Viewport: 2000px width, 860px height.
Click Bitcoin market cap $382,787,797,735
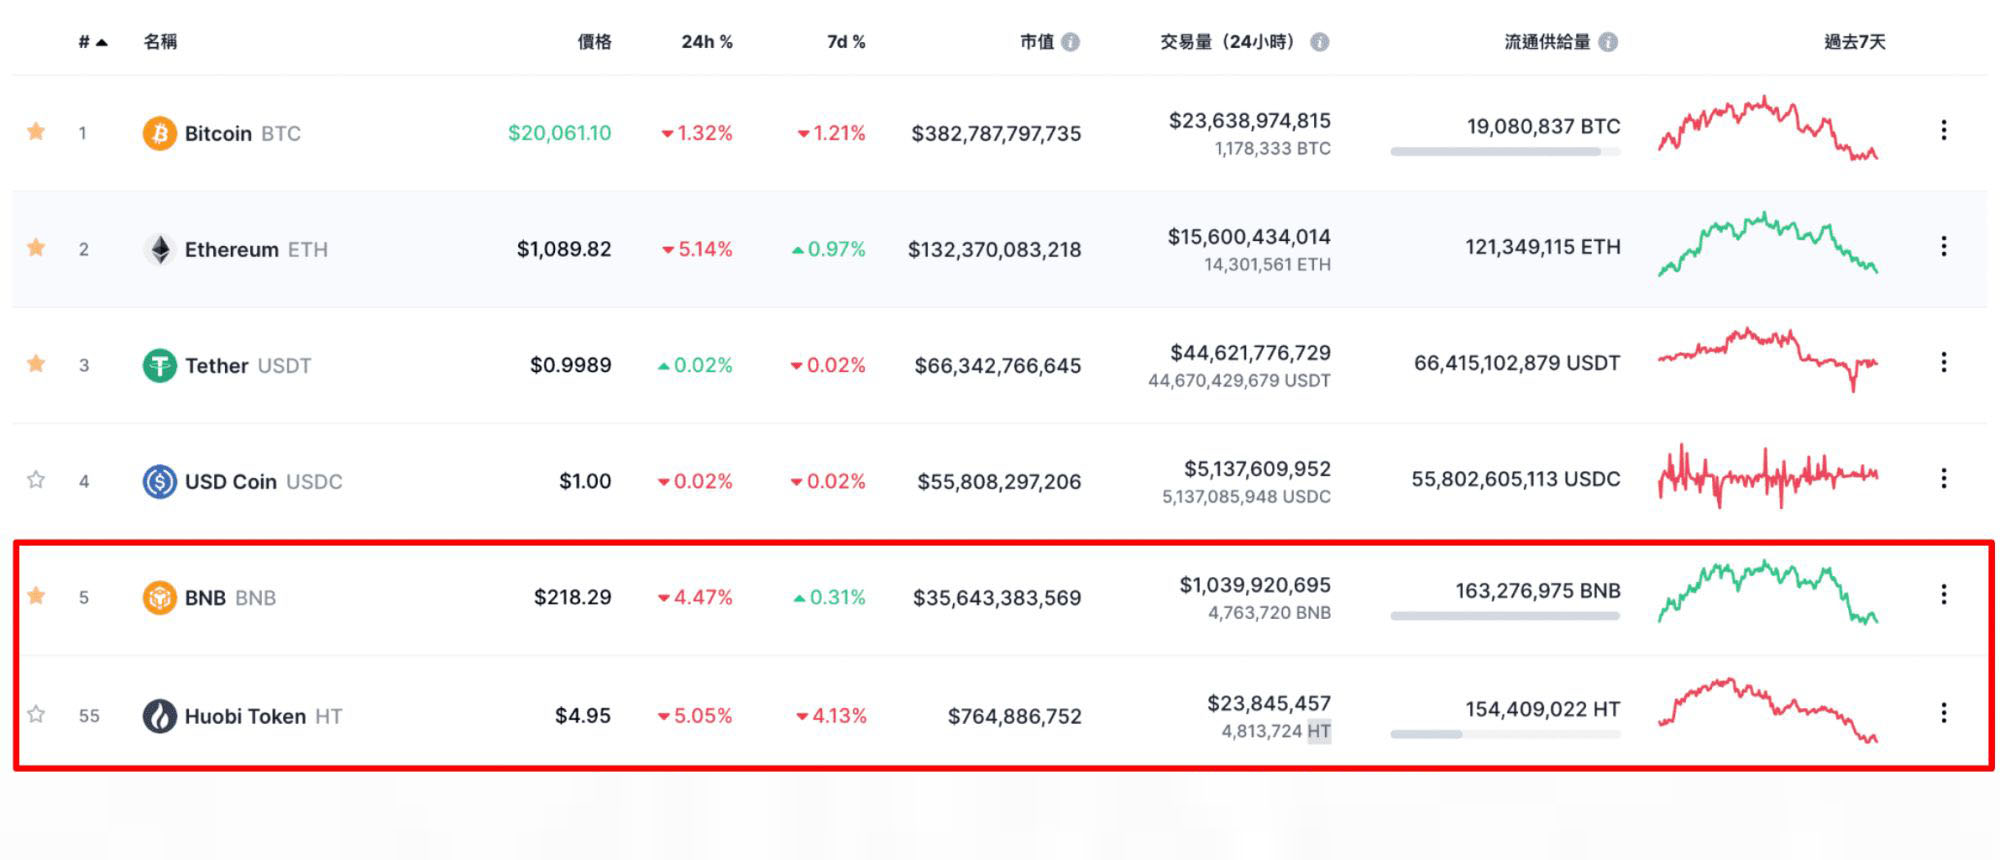tap(996, 133)
